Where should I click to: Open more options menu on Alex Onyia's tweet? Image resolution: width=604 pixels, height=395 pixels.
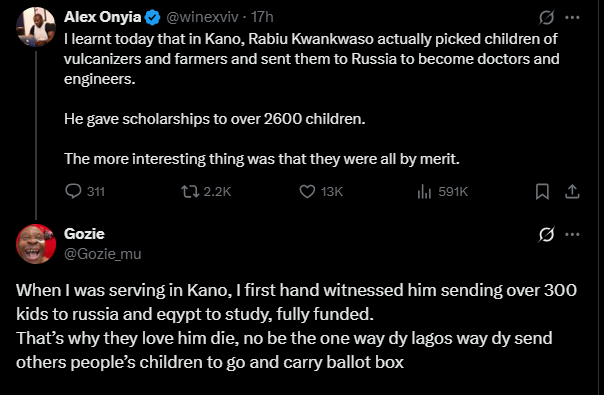(572, 17)
